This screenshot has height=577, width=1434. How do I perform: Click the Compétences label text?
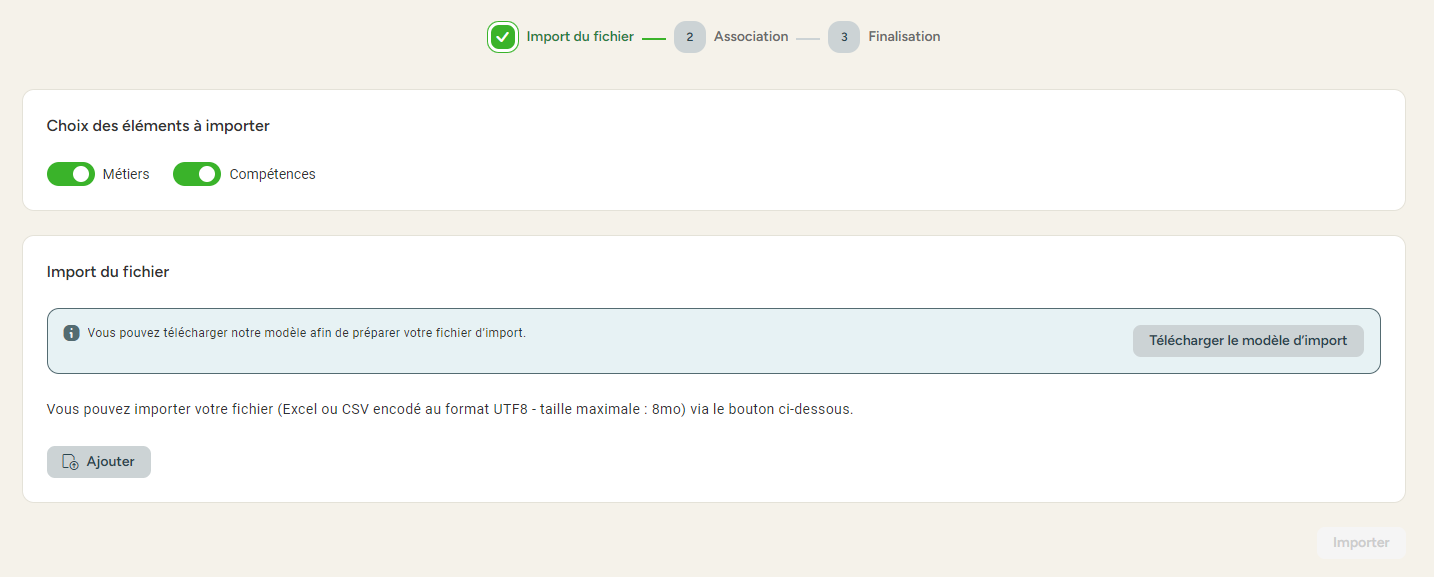coord(273,174)
